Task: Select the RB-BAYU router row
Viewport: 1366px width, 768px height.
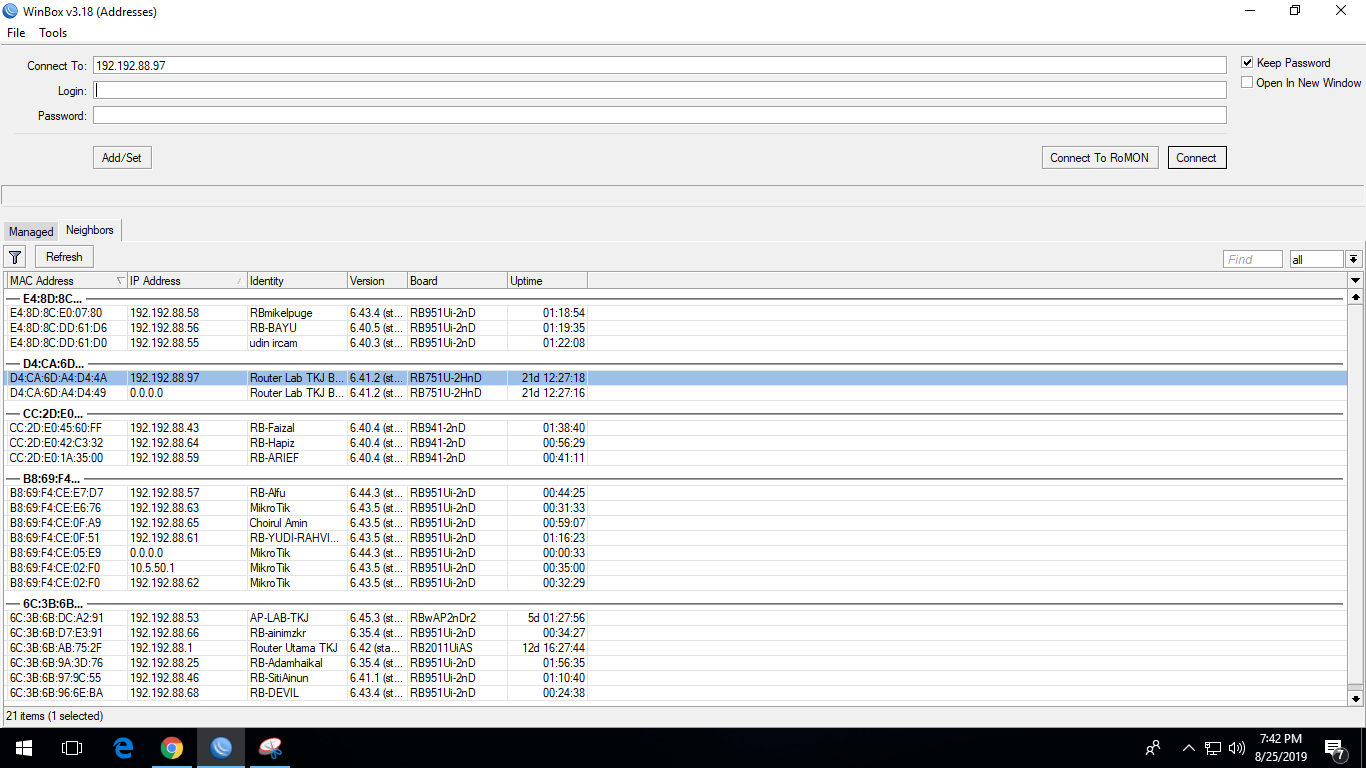Action: click(x=677, y=328)
